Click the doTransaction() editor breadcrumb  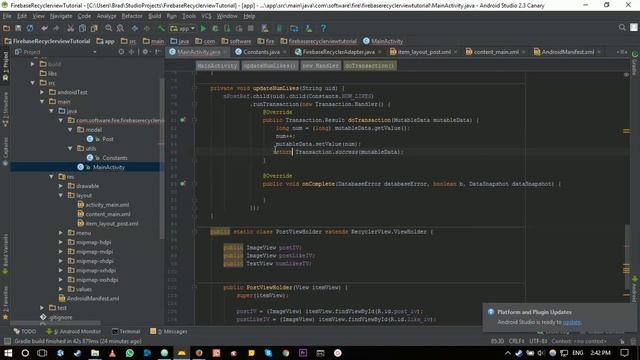[x=369, y=66]
